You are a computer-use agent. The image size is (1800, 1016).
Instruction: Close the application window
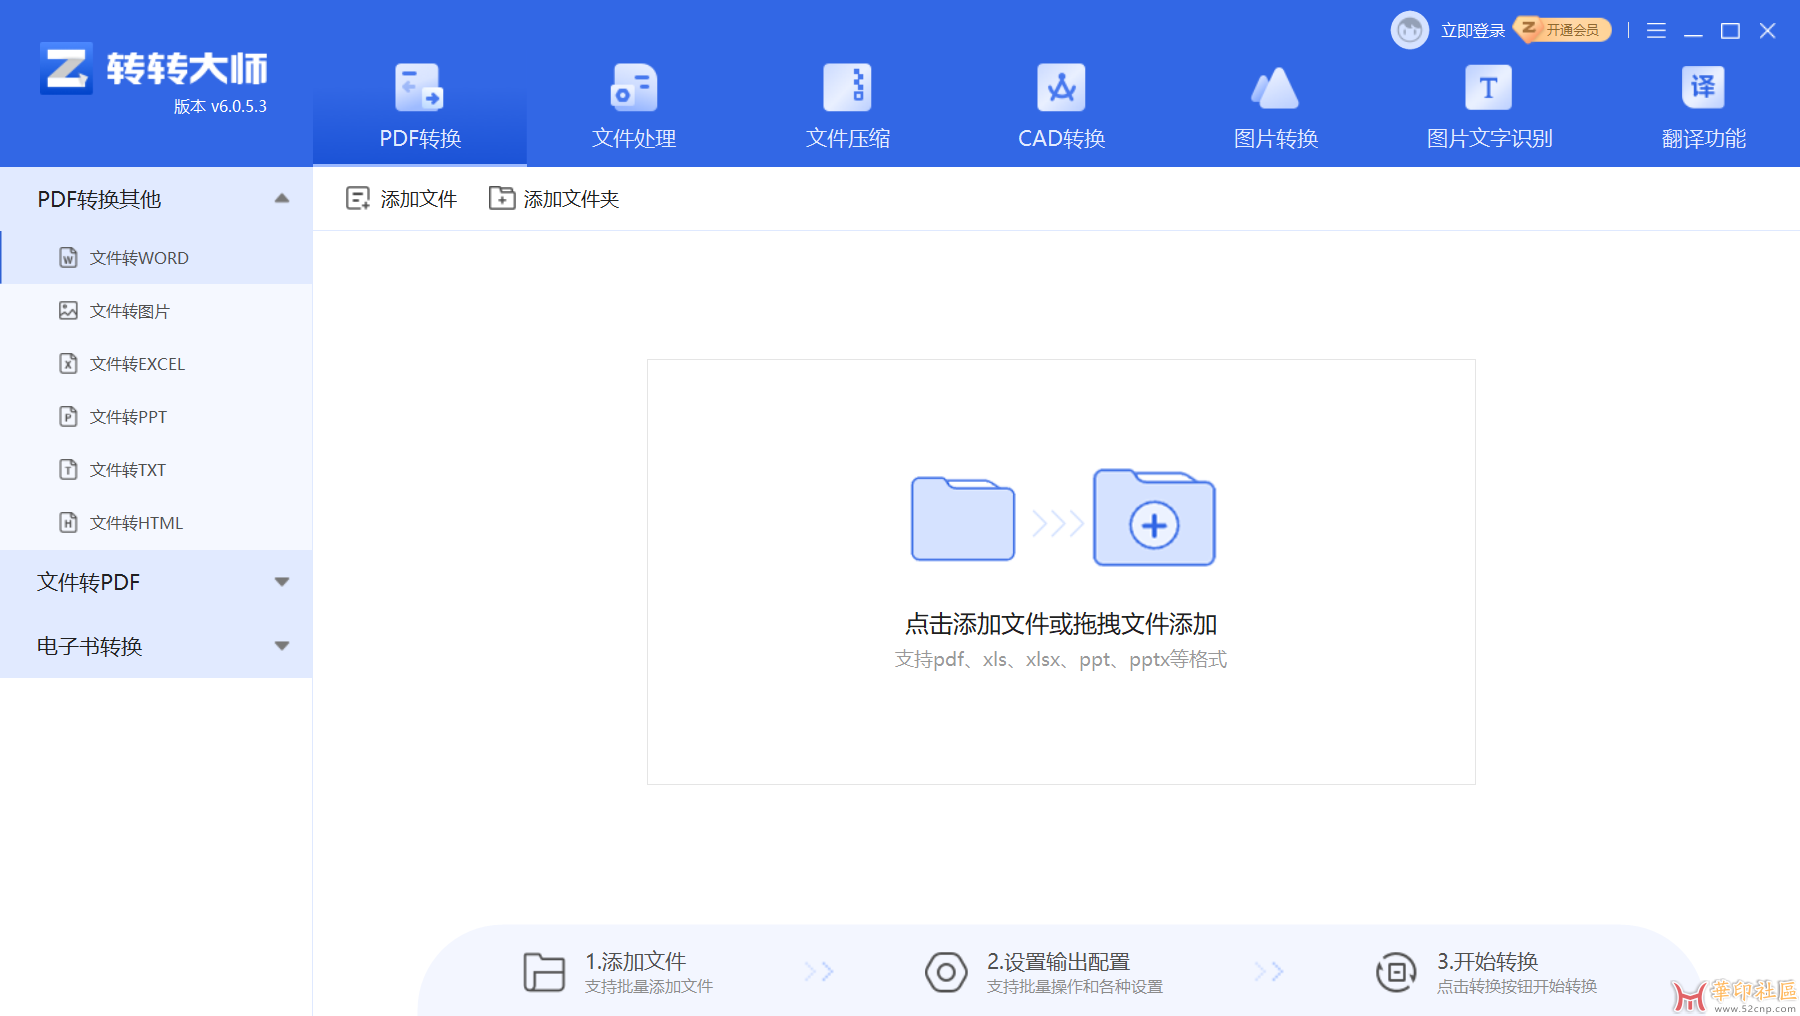point(1768,31)
